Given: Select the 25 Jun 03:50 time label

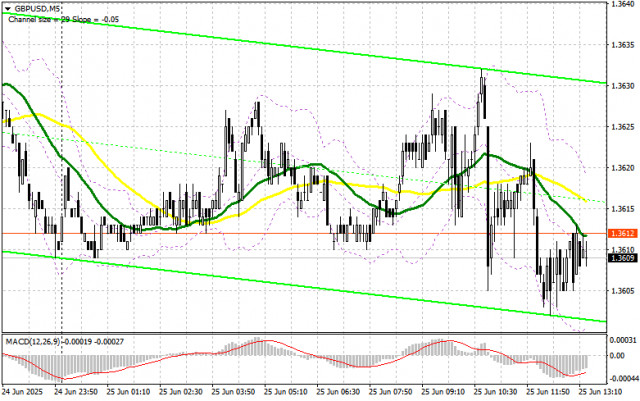Looking at the screenshot, I should [233, 392].
